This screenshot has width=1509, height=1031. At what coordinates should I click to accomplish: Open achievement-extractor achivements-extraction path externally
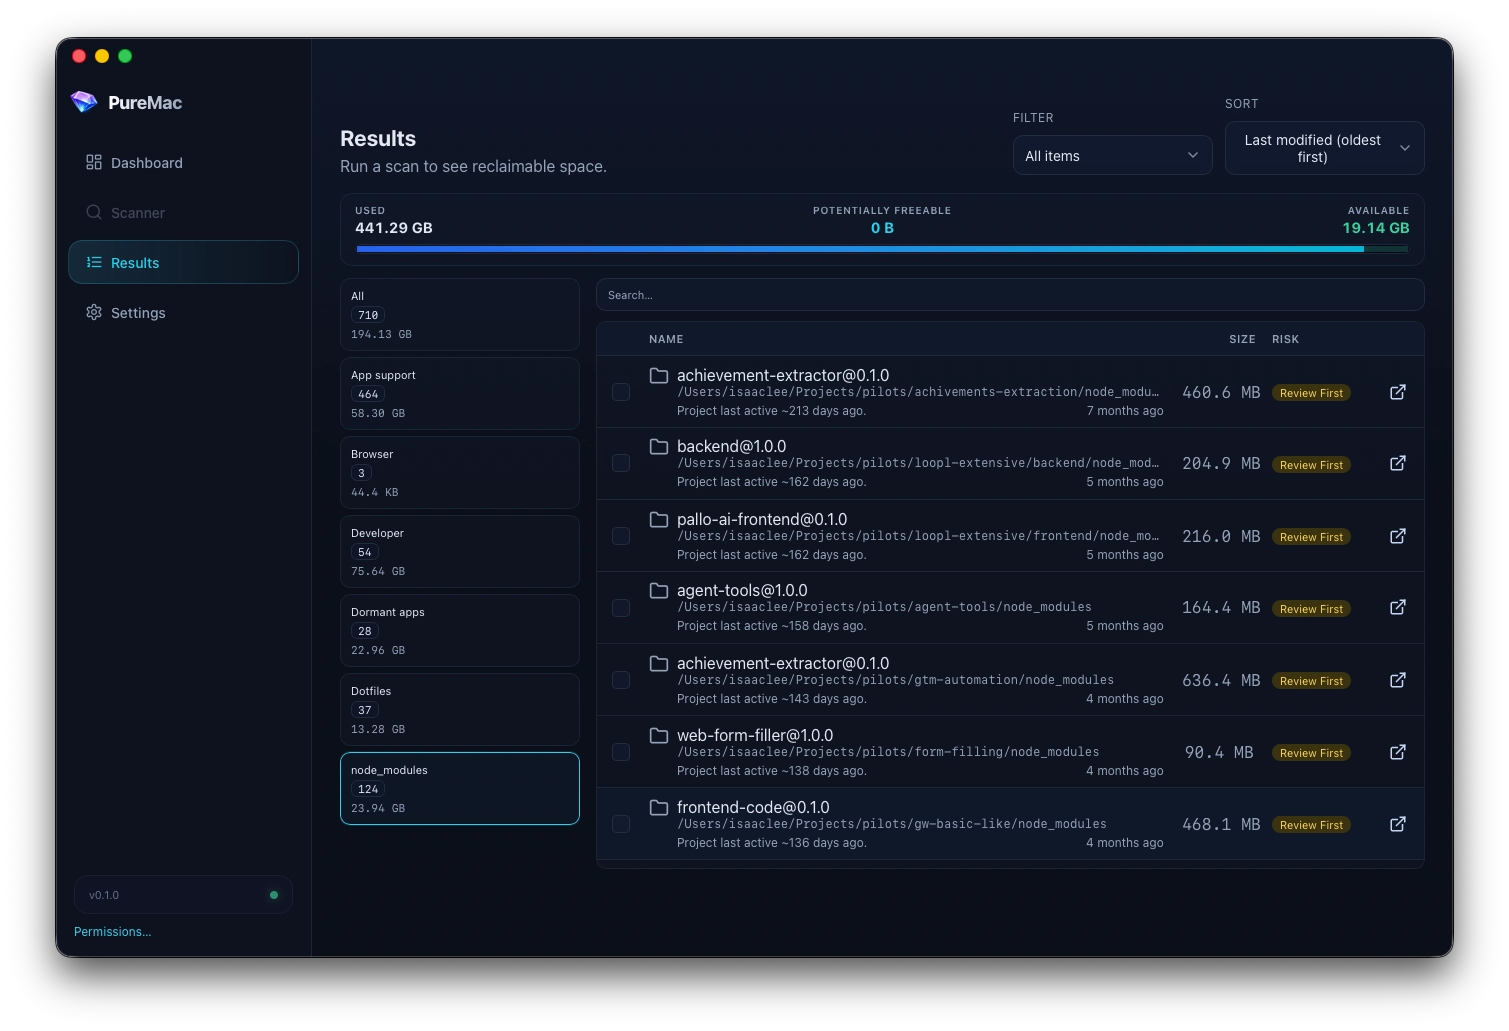point(1398,392)
